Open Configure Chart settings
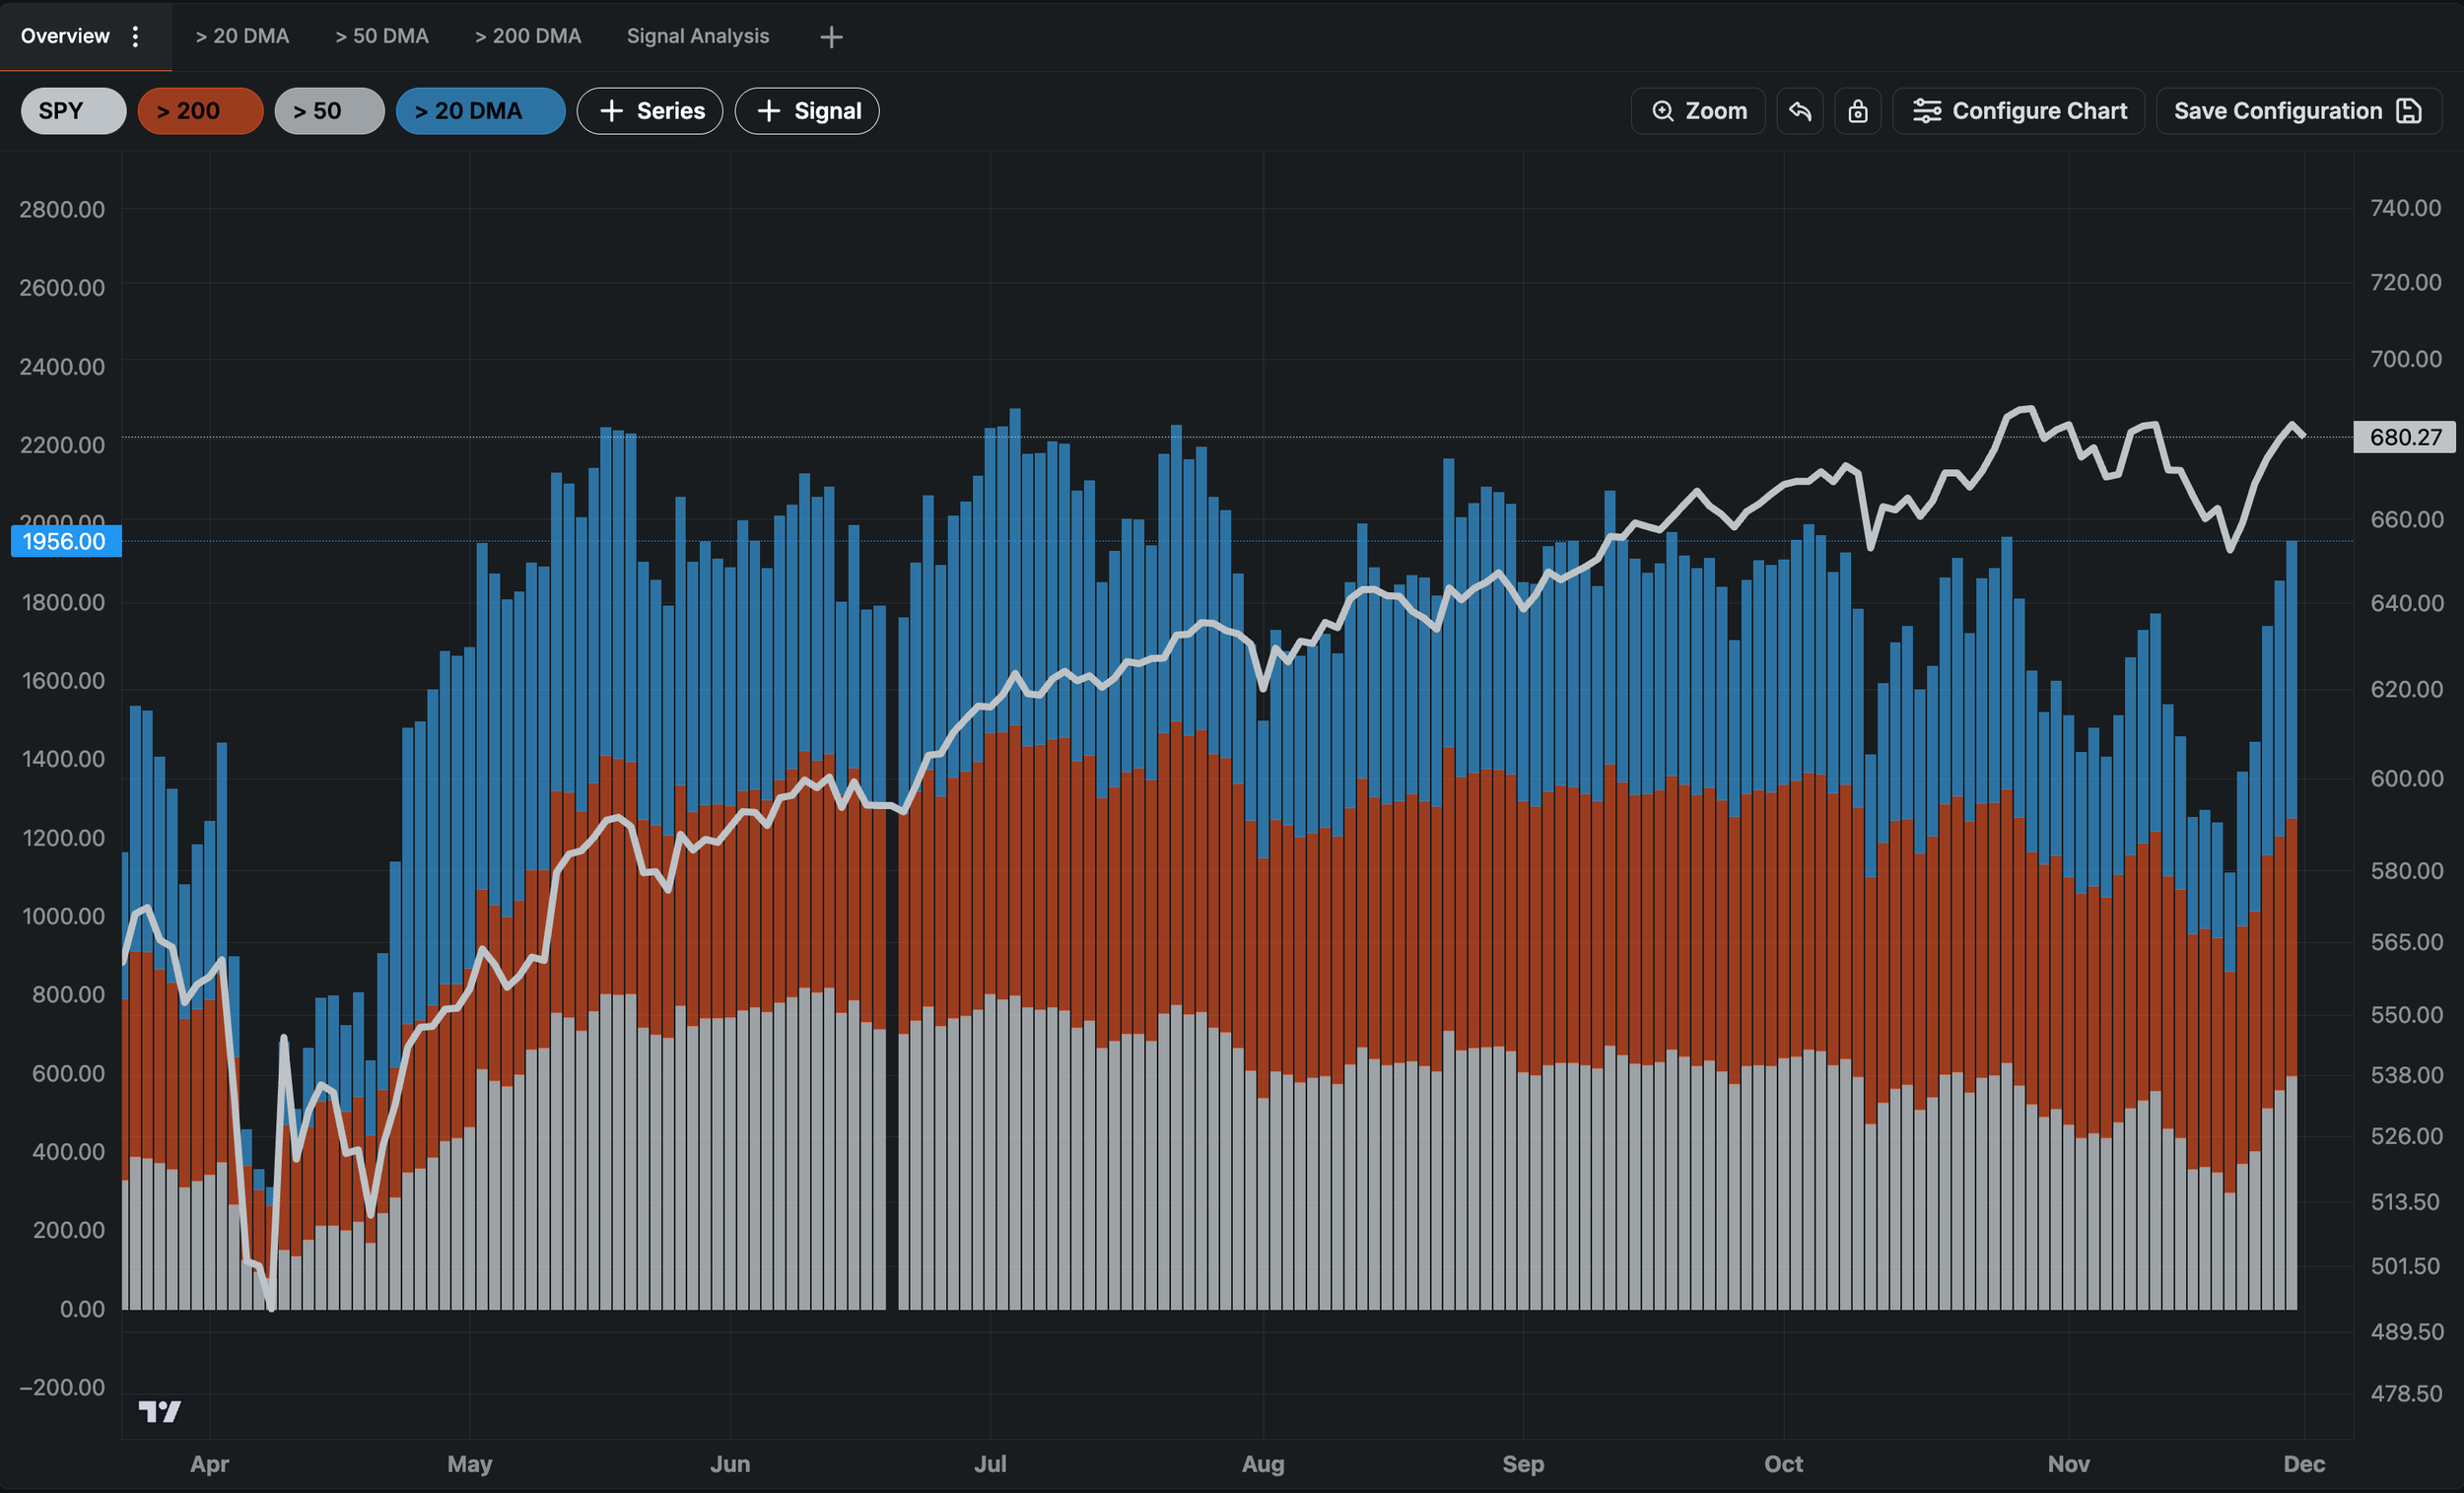Image resolution: width=2464 pixels, height=1493 pixels. tap(2018, 111)
